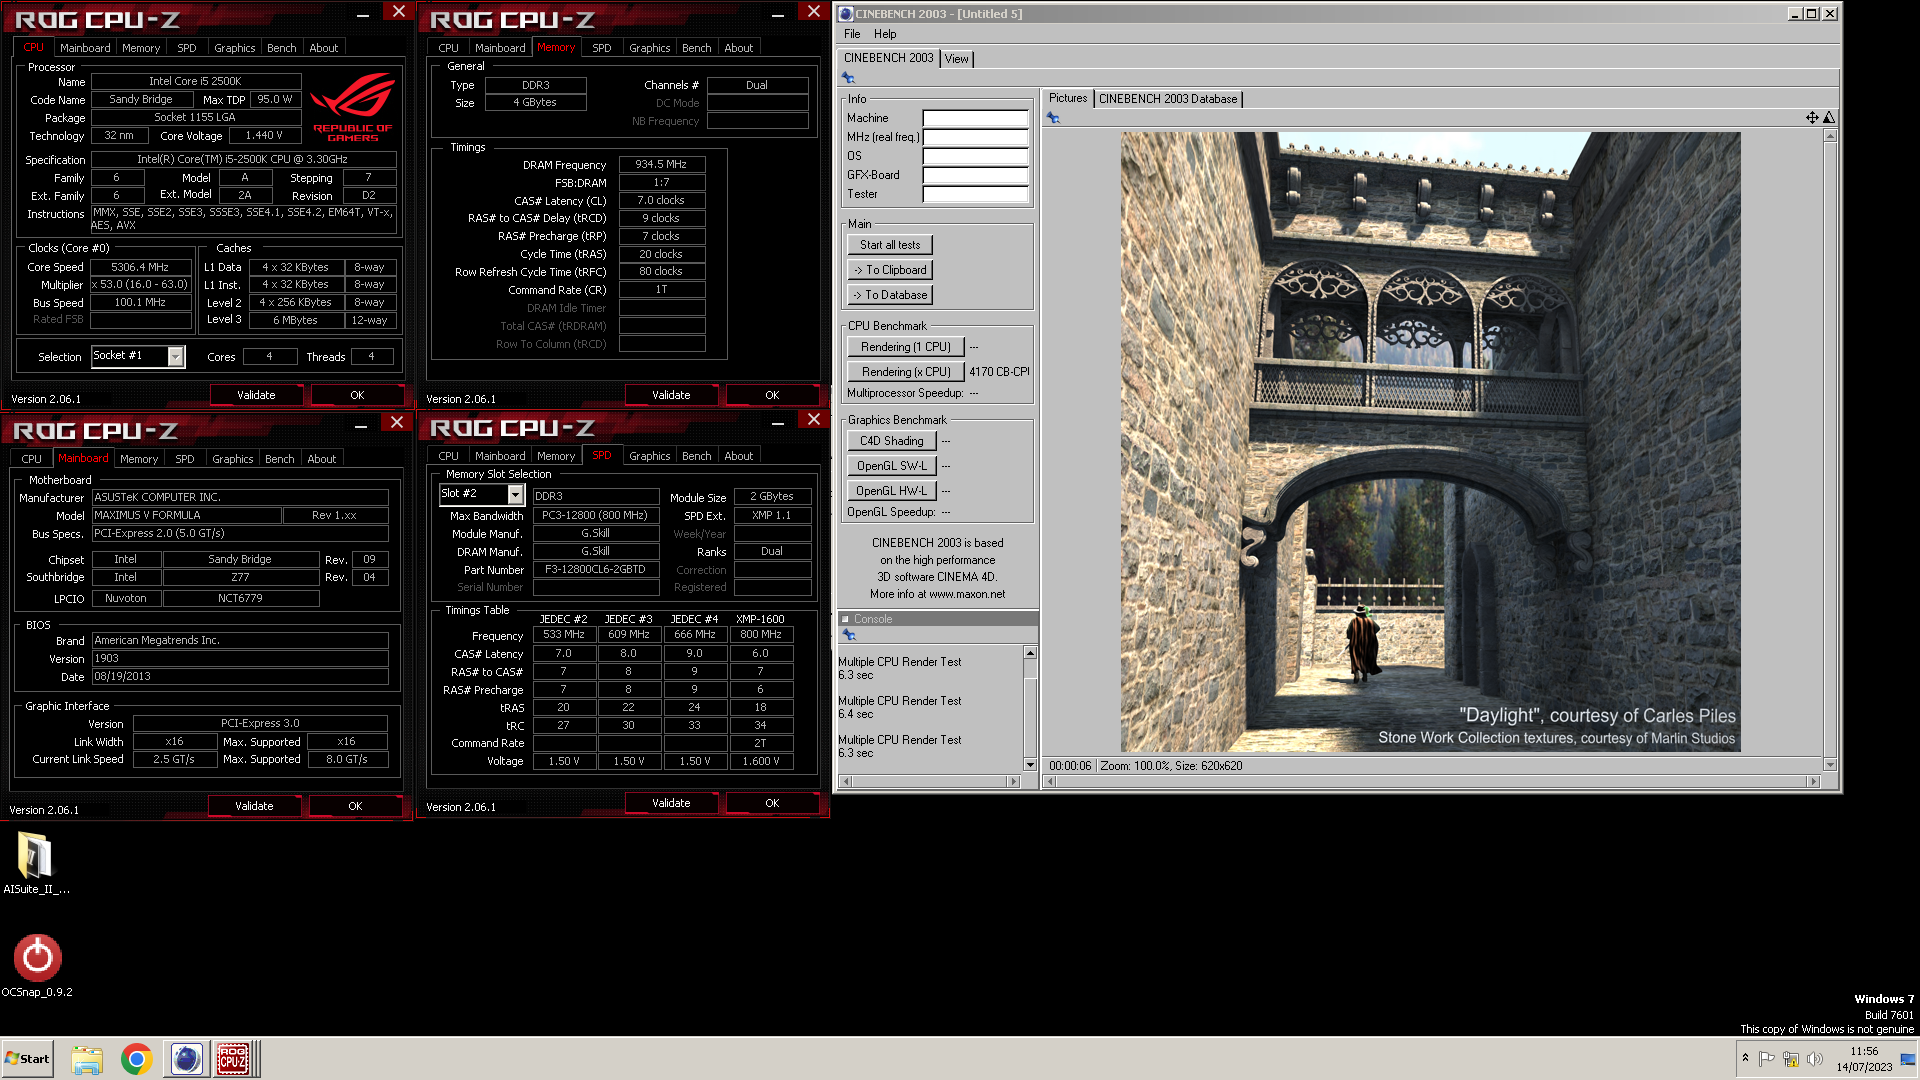Open the Help menu in CINEBENCH
The width and height of the screenshot is (1920, 1080).
click(885, 34)
